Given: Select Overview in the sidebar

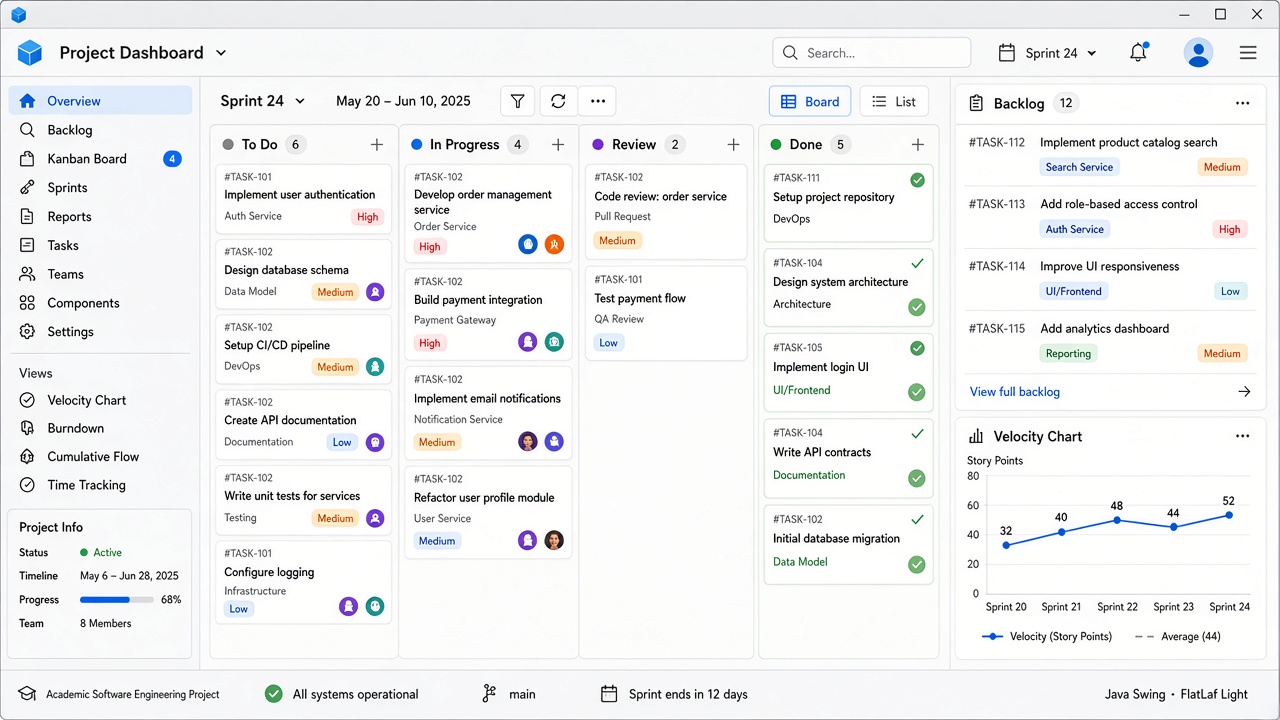Looking at the screenshot, I should tap(100, 101).
